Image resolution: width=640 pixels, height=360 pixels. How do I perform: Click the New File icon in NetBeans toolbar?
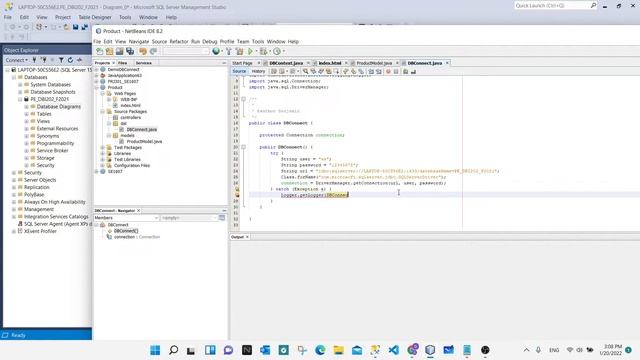click(x=99, y=51)
